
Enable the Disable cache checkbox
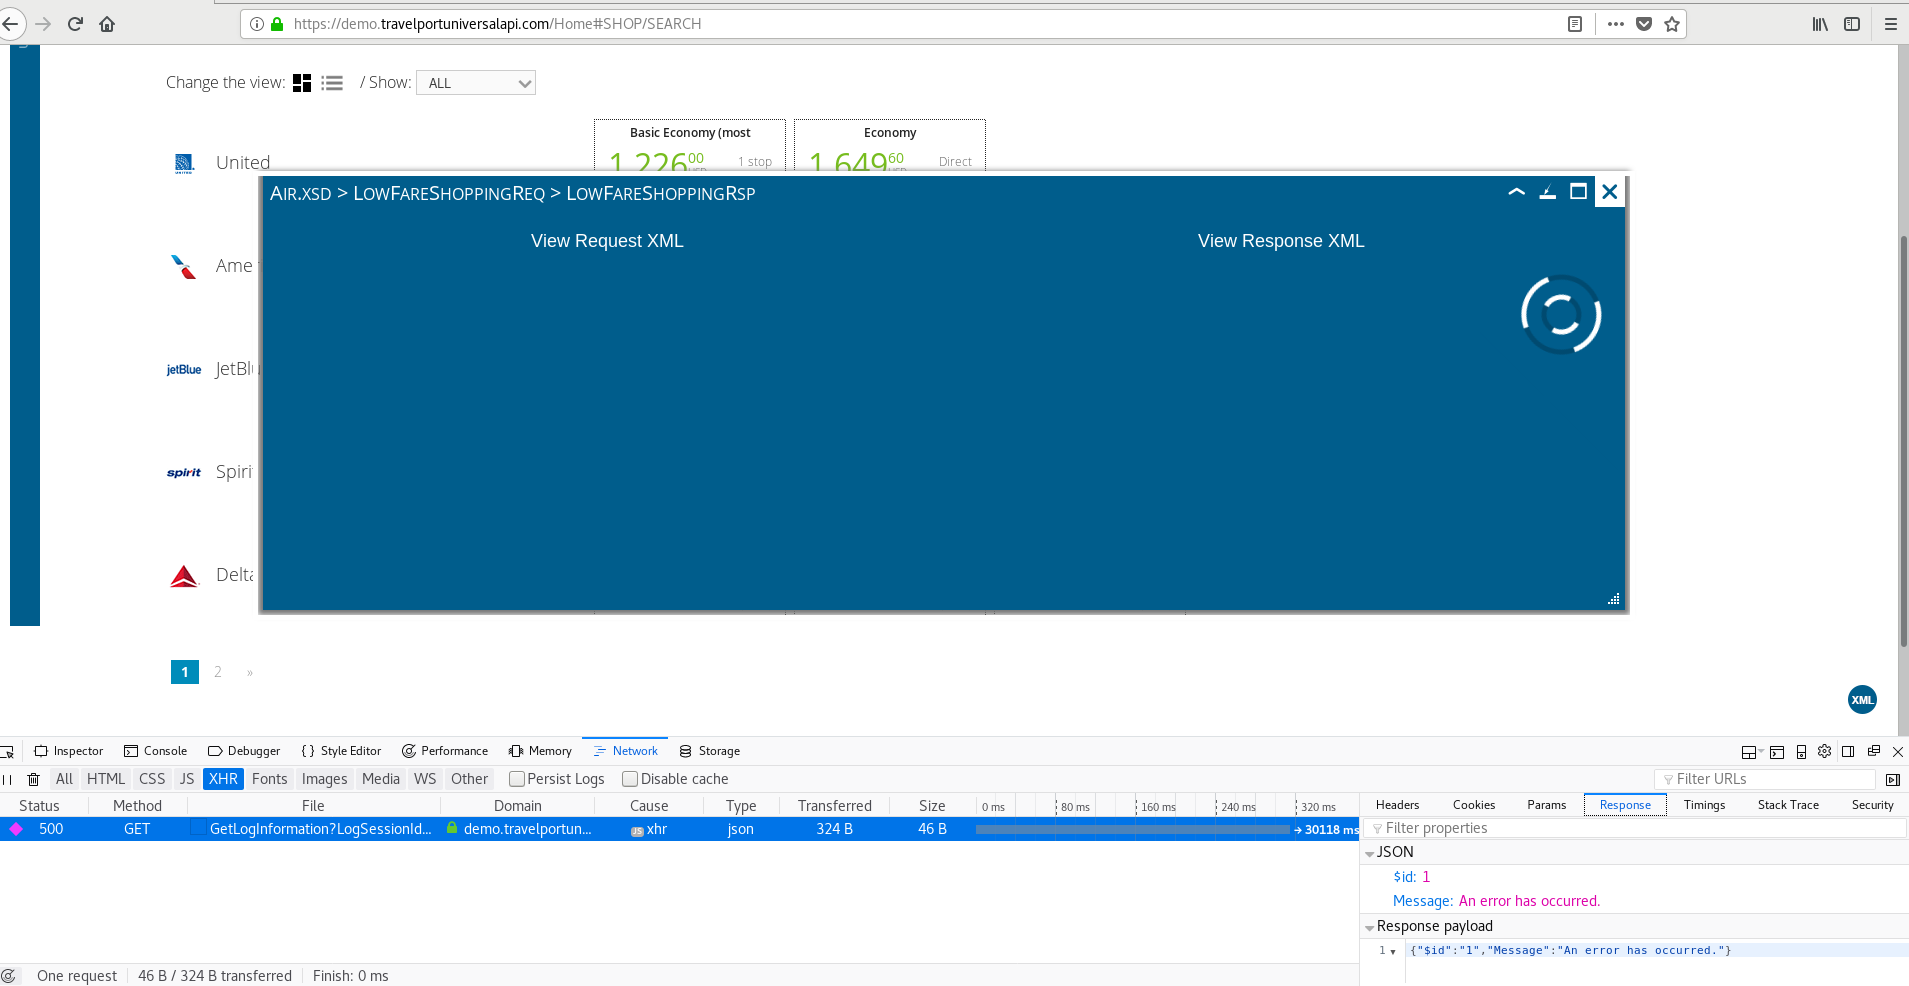tap(630, 779)
